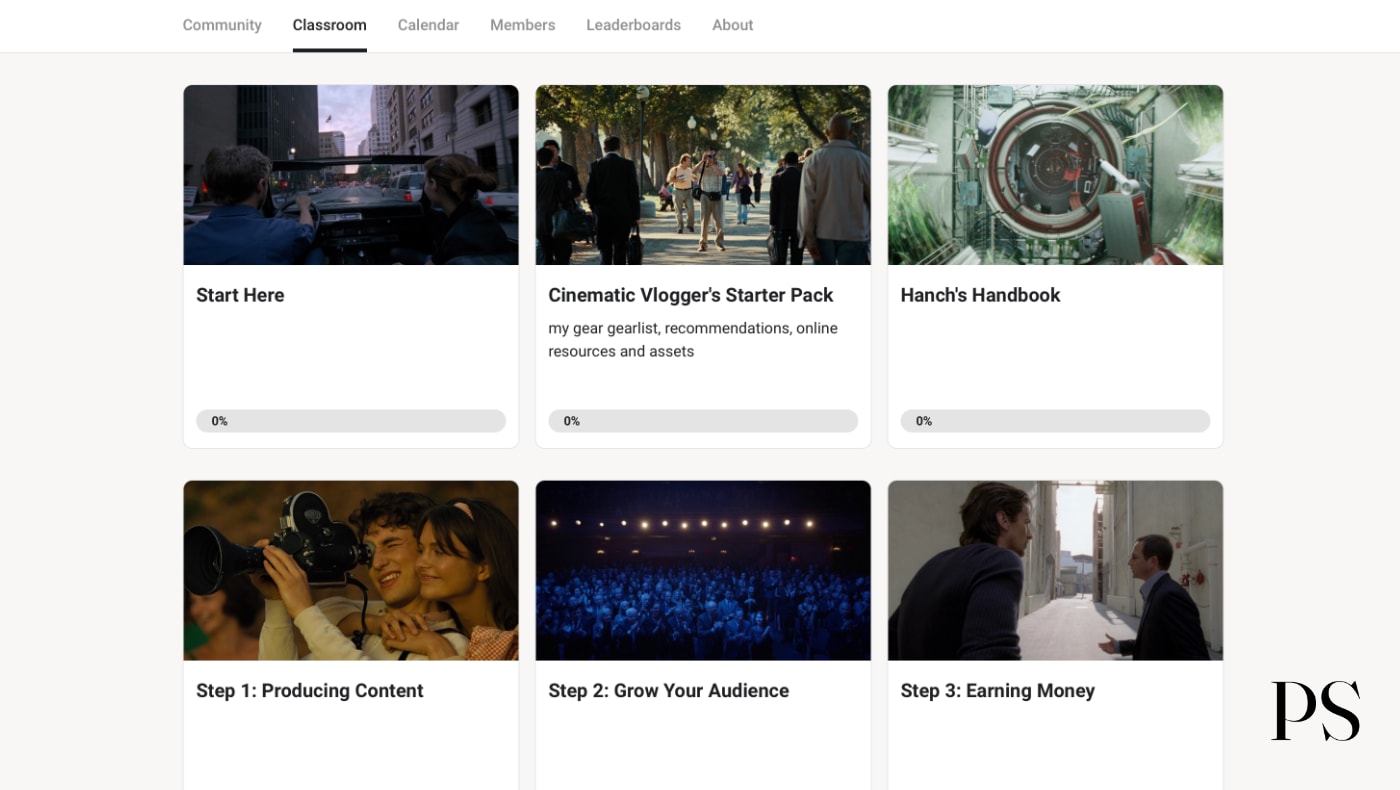The width and height of the screenshot is (1400, 790).
Task: Open the Community tab
Action: click(x=222, y=25)
